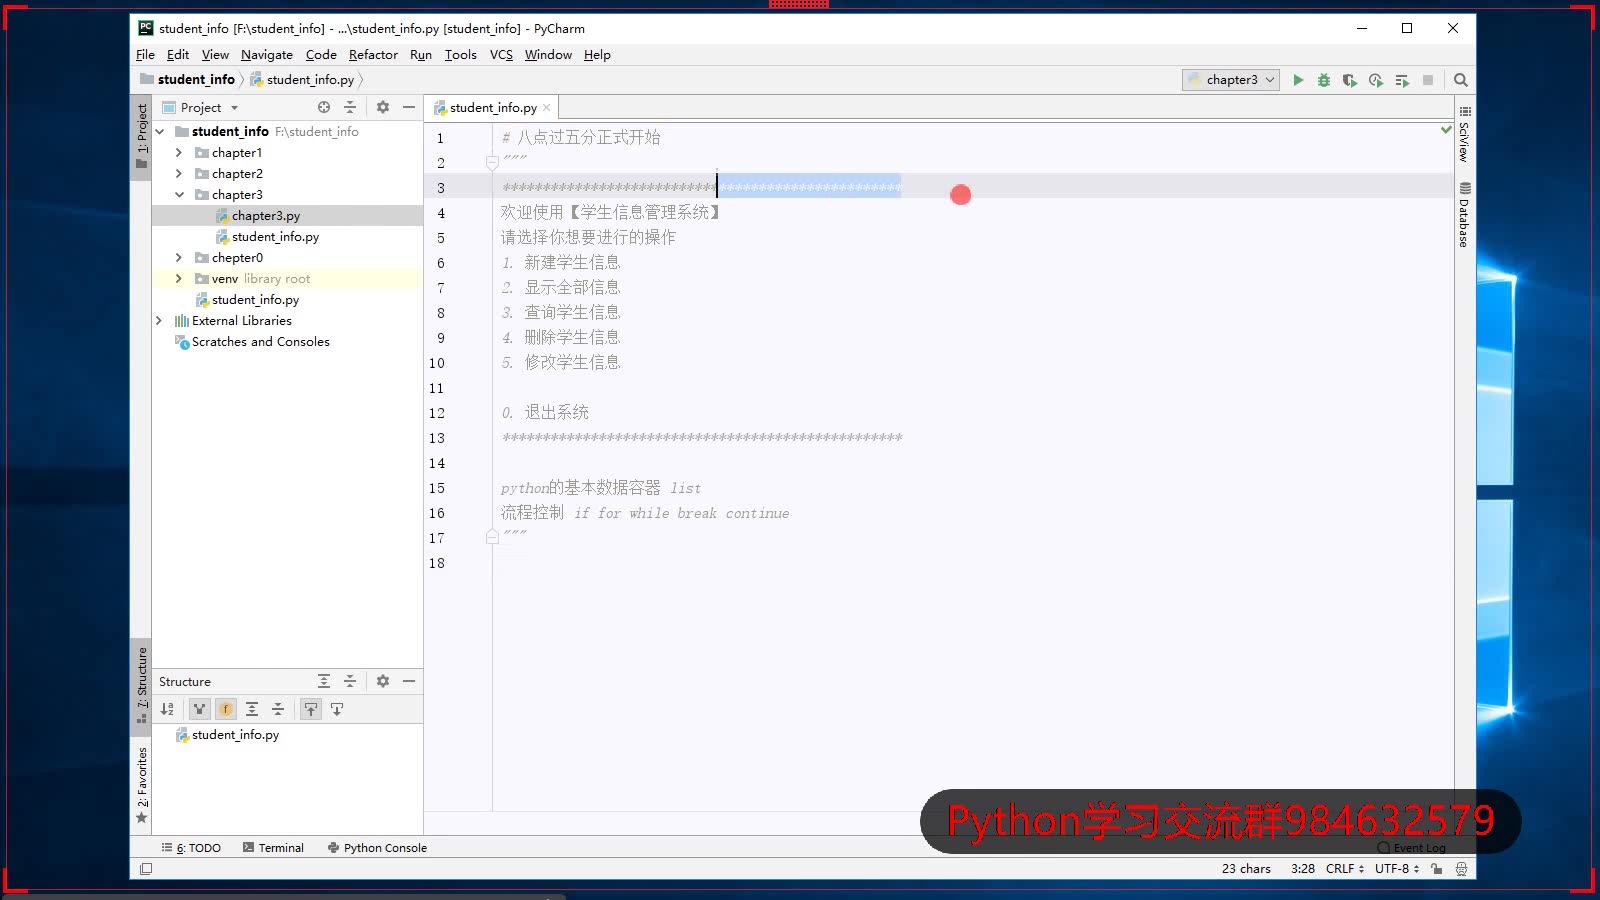Open the Tools menu
The height and width of the screenshot is (900, 1600).
click(461, 55)
